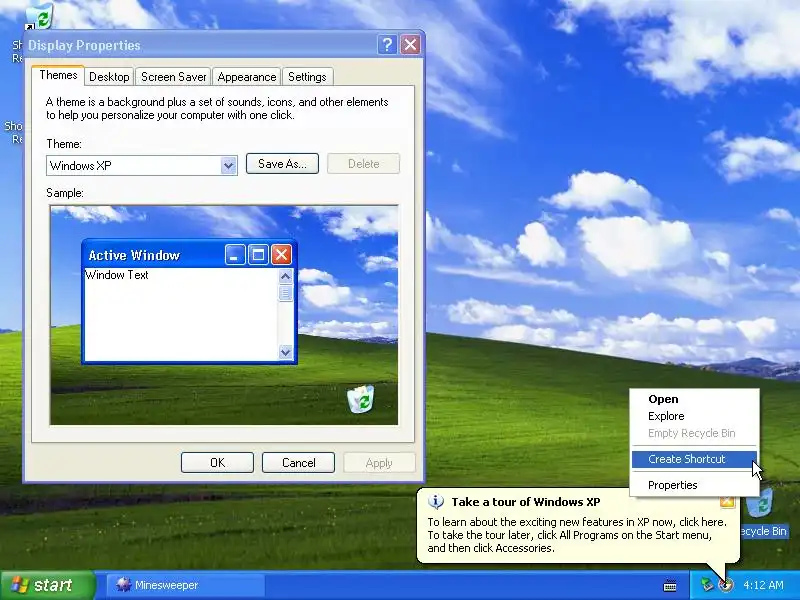800x600 pixels.
Task: Click the Windows XP tour tray icon
Action: (x=726, y=585)
